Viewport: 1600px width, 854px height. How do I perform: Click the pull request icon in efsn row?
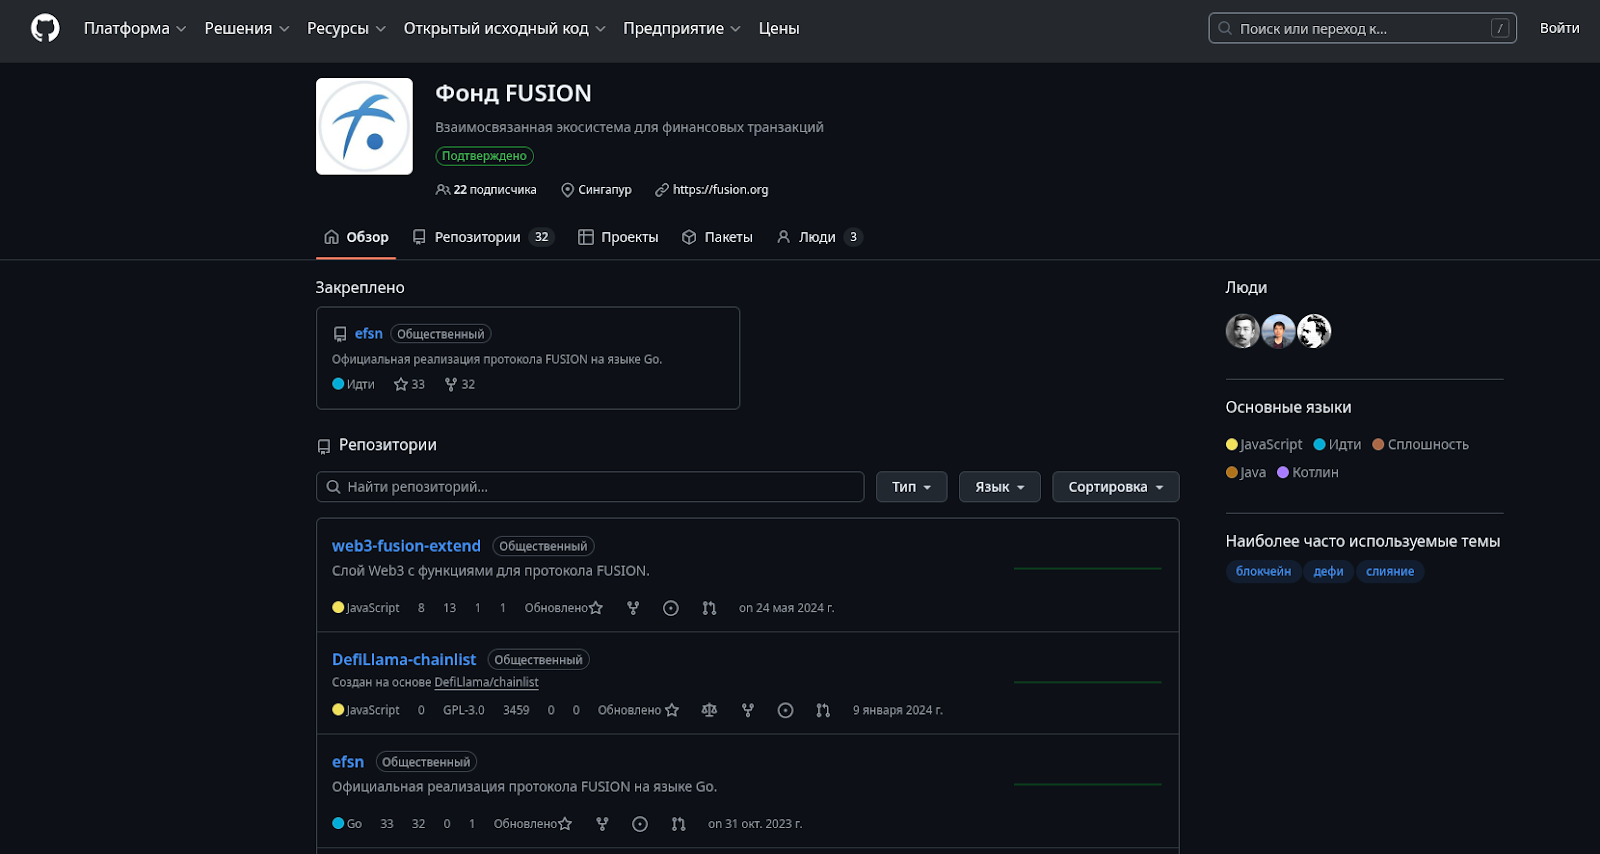[679, 824]
